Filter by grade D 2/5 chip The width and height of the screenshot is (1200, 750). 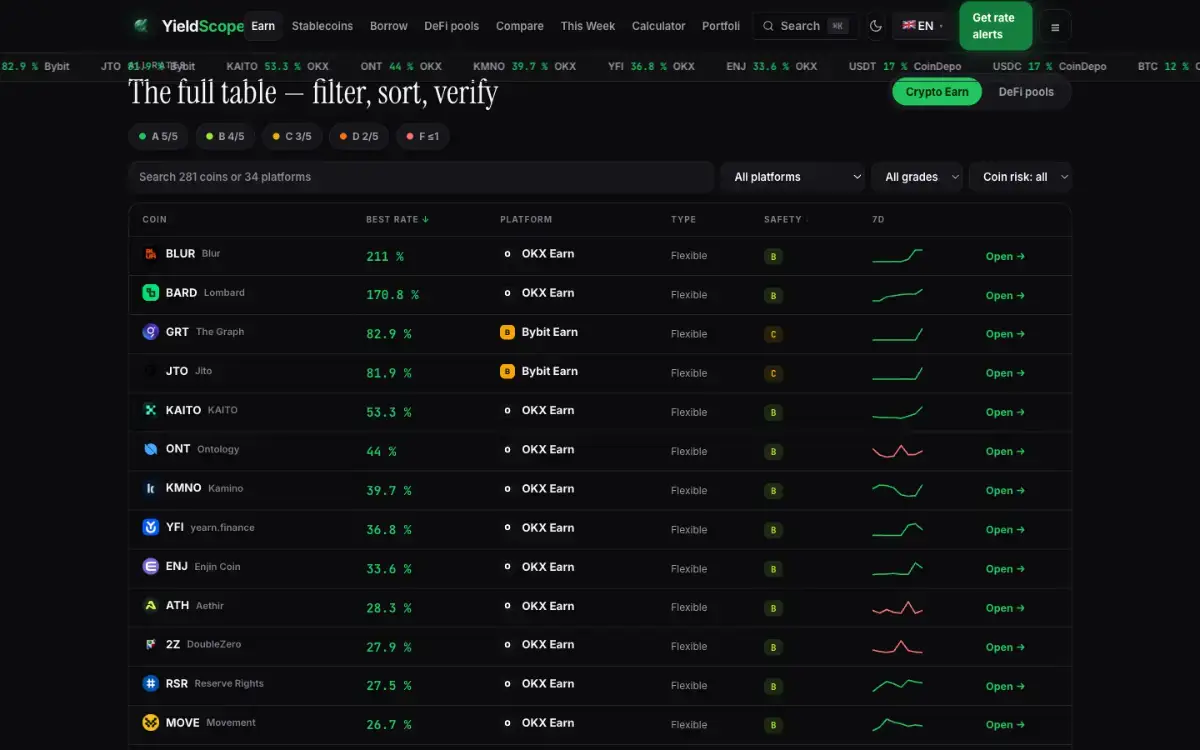[x=359, y=136]
